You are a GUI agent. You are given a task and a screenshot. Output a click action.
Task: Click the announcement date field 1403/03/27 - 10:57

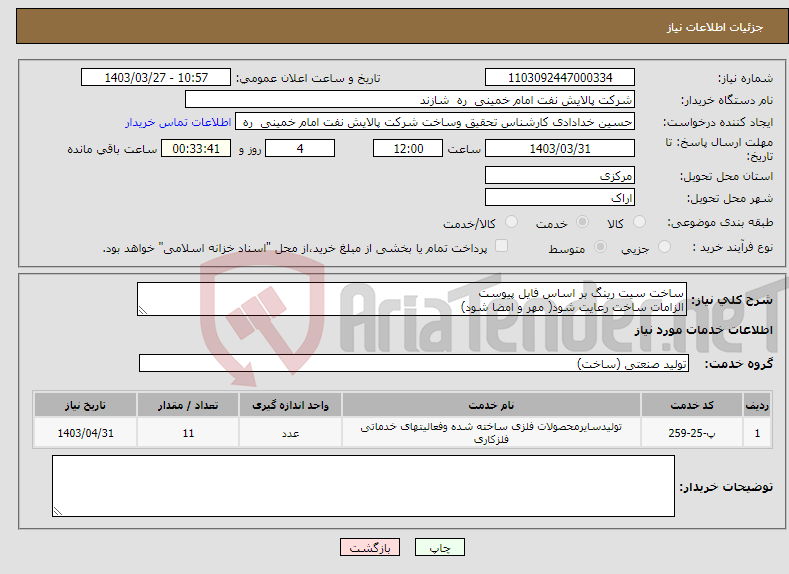coord(156,77)
